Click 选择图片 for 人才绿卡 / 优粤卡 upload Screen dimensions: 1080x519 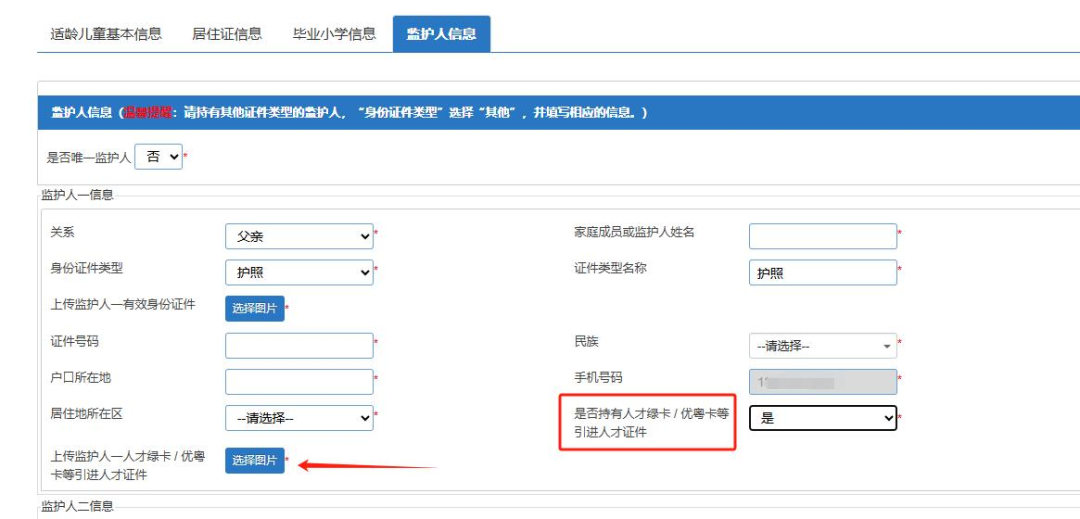point(255,460)
